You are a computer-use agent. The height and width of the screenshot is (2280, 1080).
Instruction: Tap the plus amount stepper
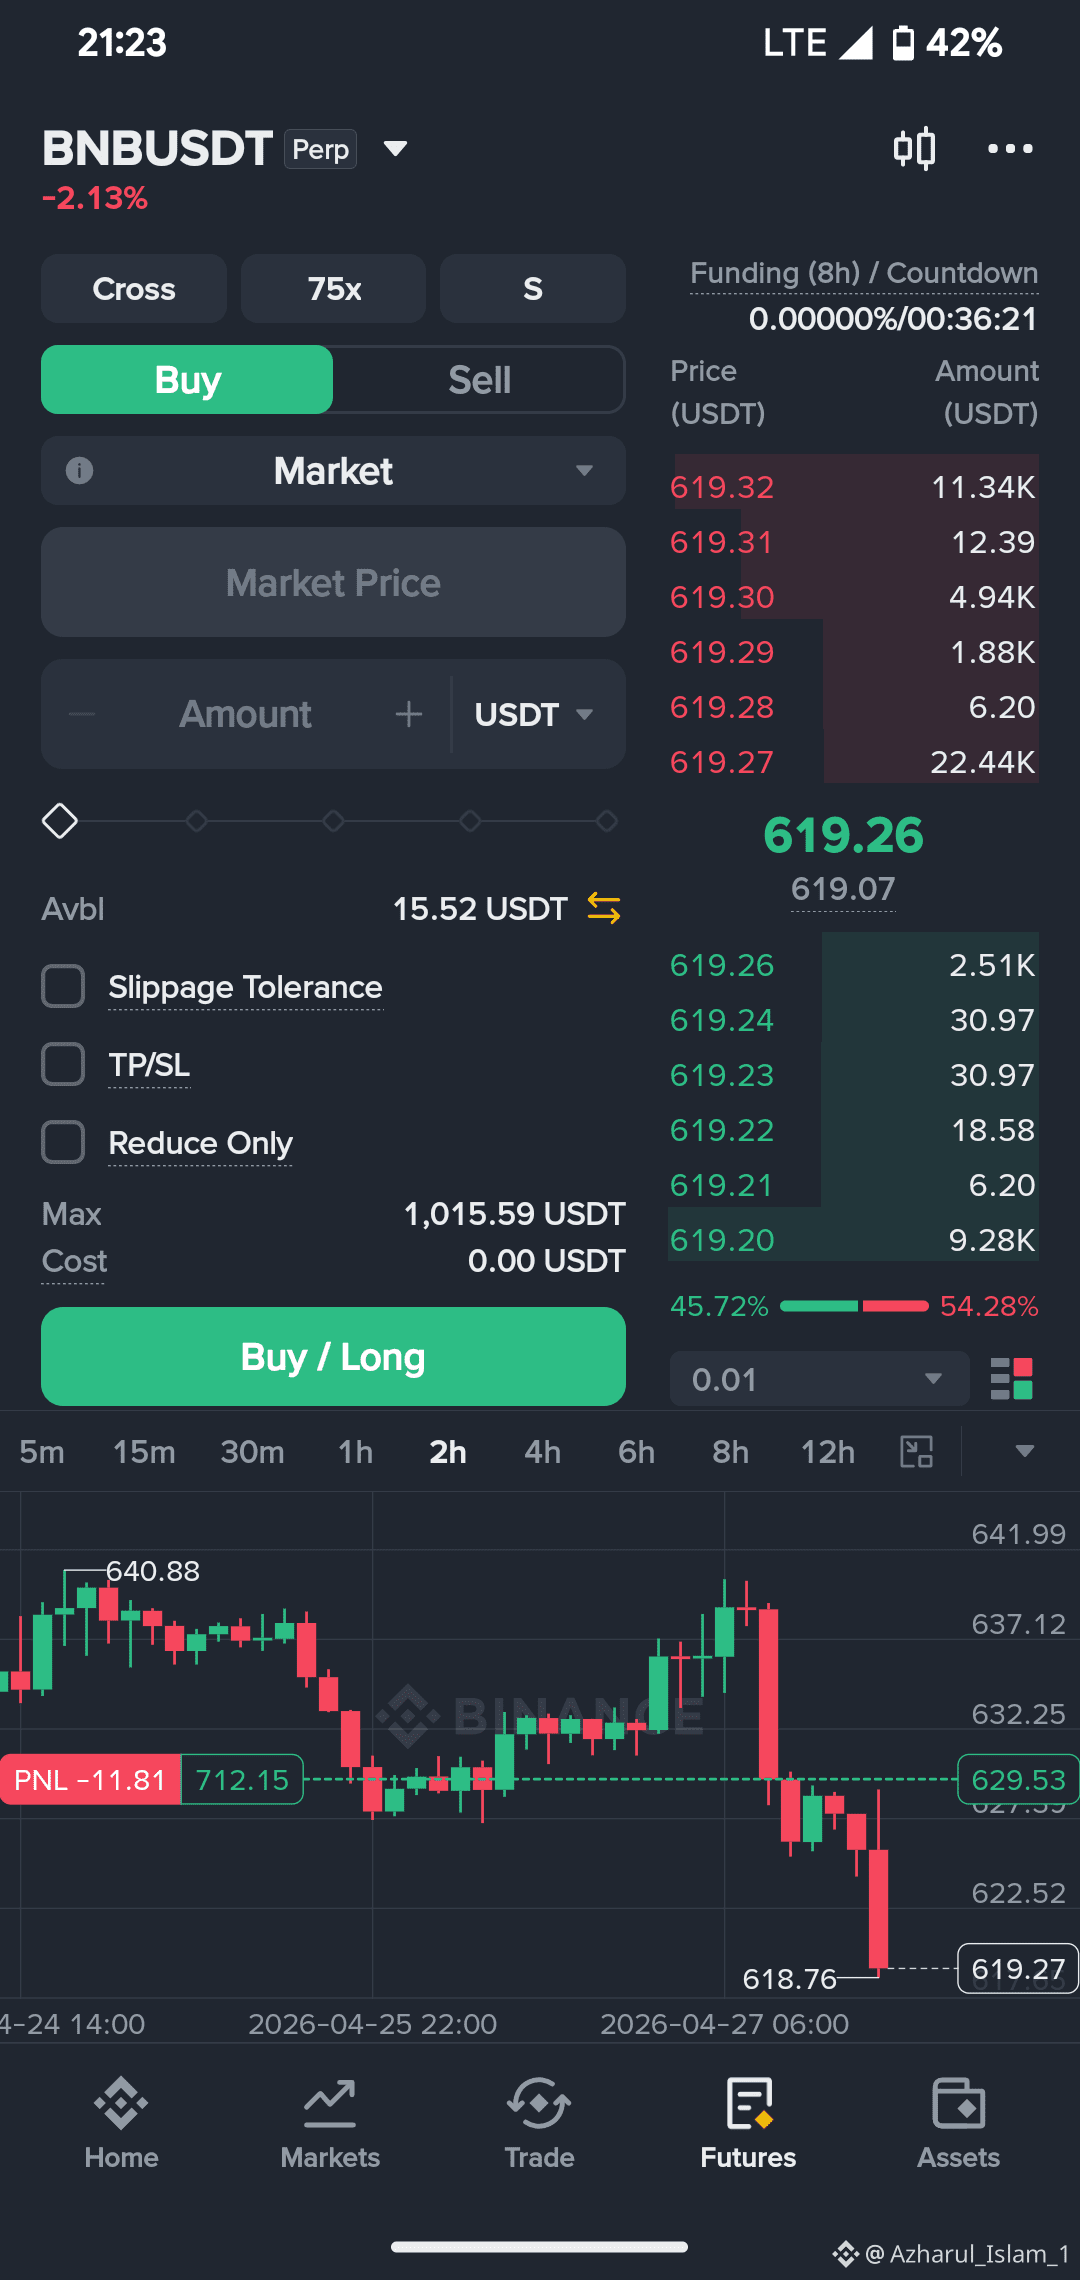(408, 714)
